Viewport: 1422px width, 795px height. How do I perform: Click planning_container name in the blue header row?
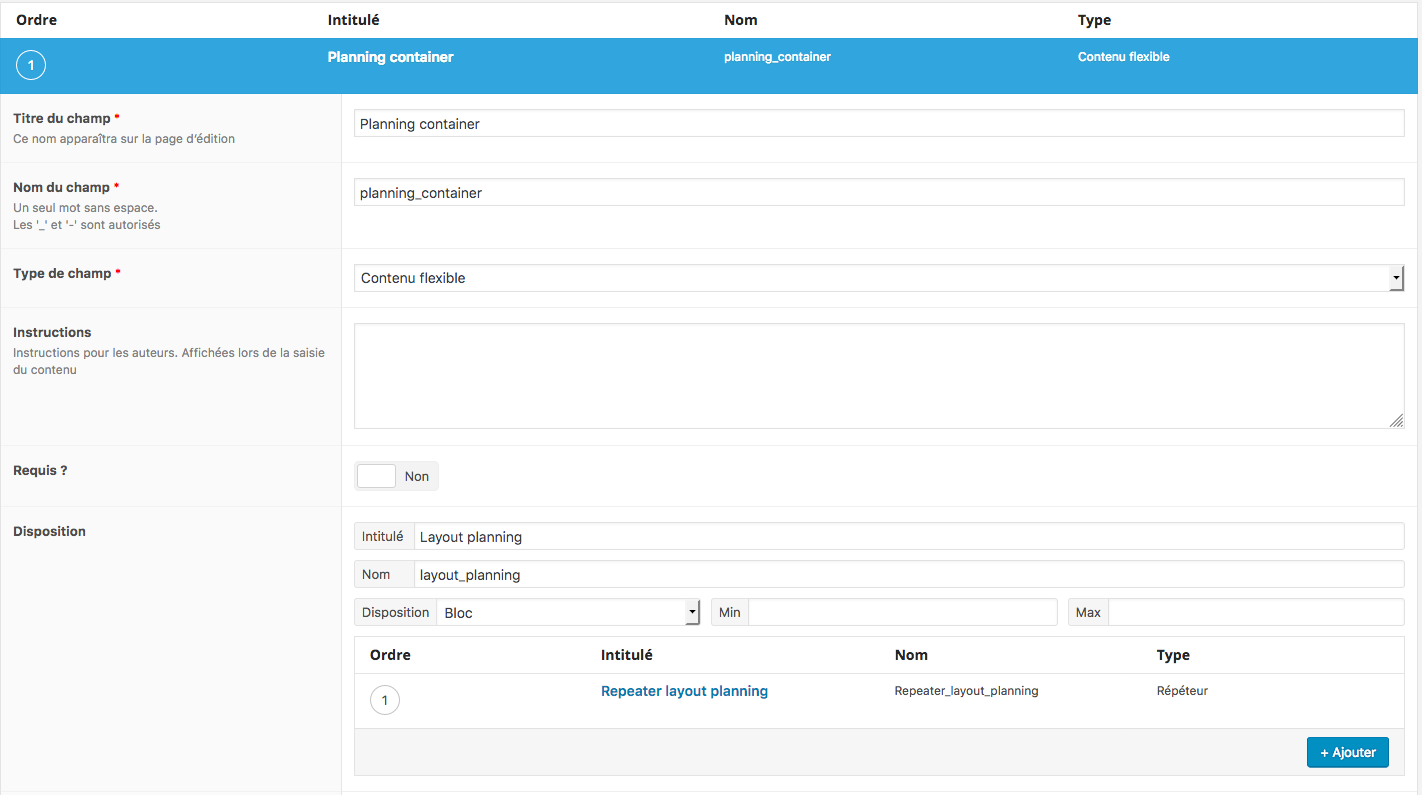pos(777,57)
